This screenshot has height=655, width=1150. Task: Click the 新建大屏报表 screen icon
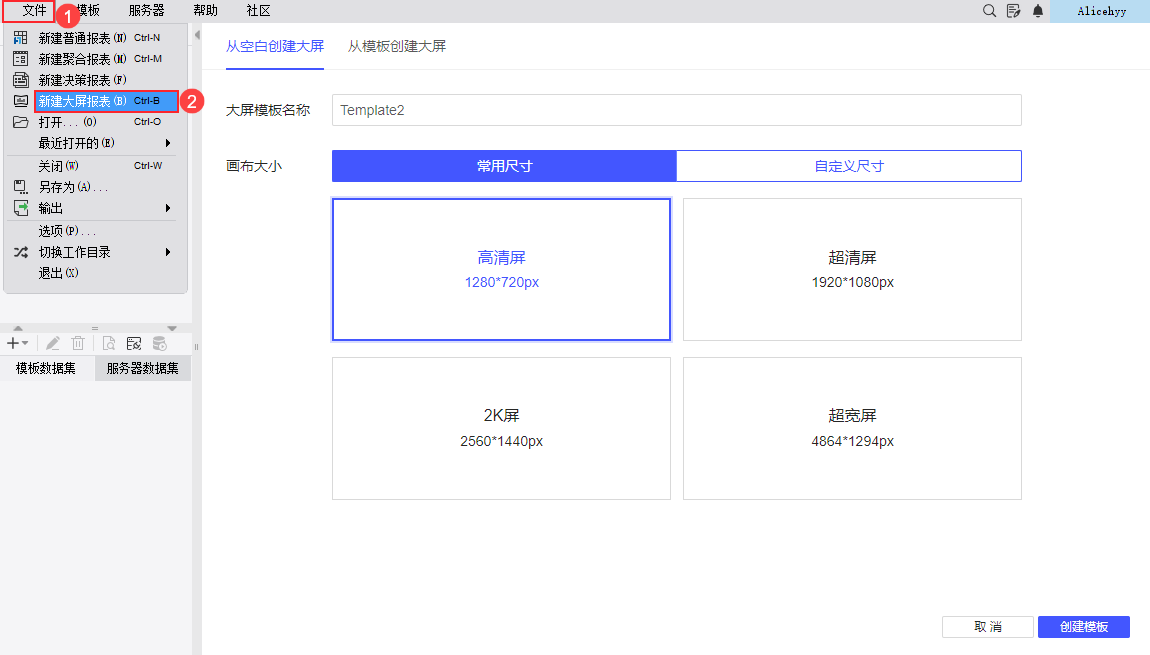click(21, 100)
